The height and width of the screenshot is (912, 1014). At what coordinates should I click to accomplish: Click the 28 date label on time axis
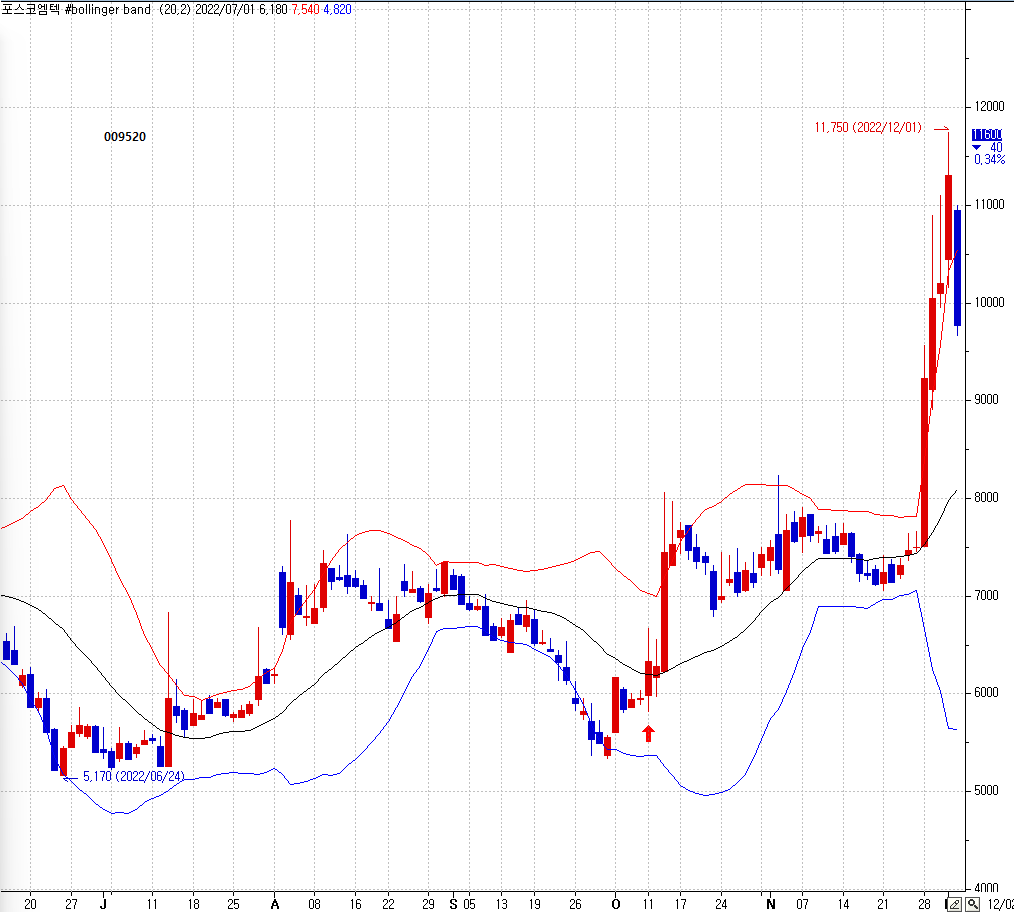coord(924,904)
